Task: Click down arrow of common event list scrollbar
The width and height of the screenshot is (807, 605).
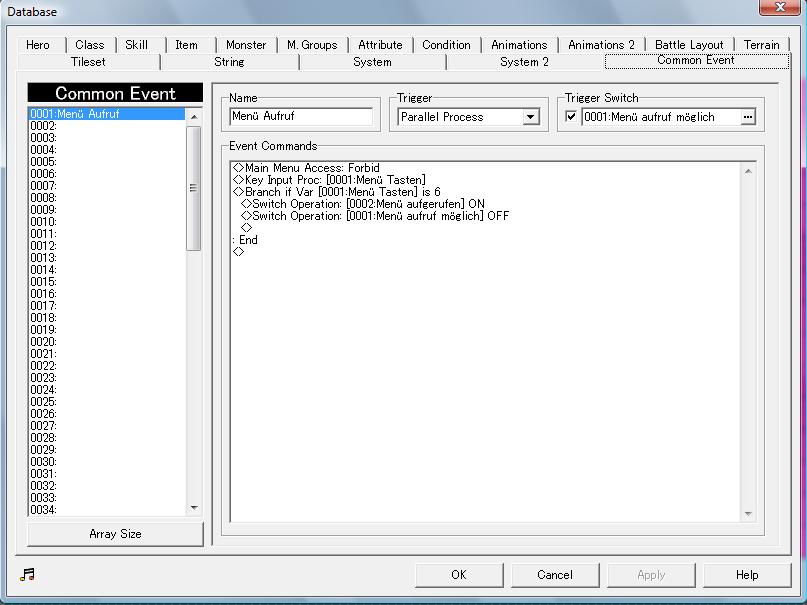Action: (194, 508)
